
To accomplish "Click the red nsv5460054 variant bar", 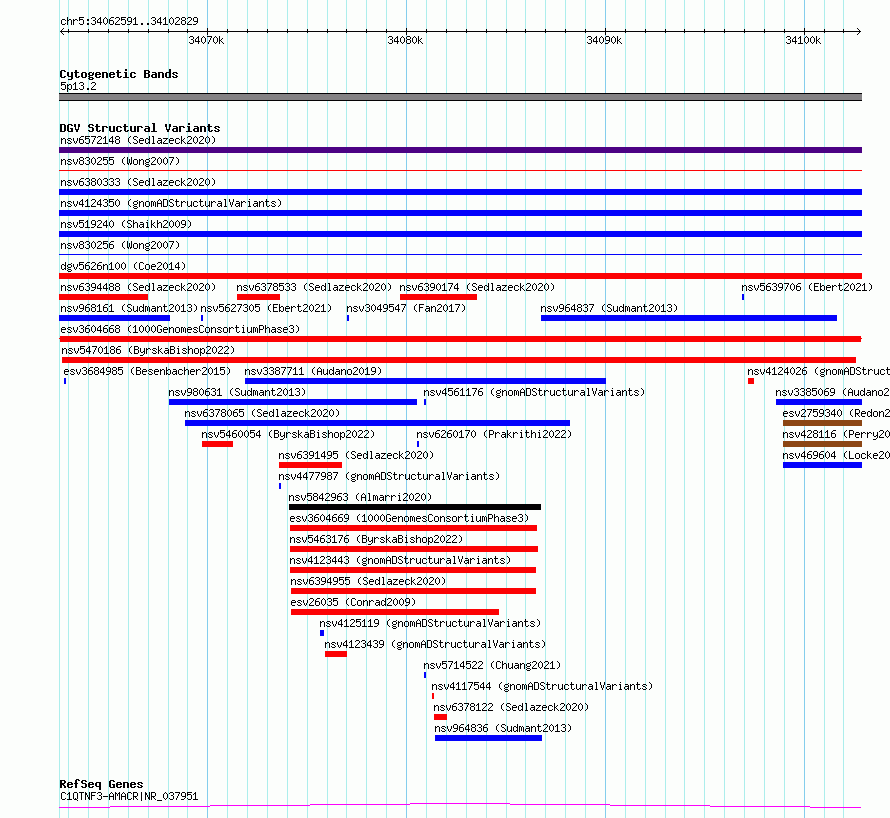I will point(217,444).
